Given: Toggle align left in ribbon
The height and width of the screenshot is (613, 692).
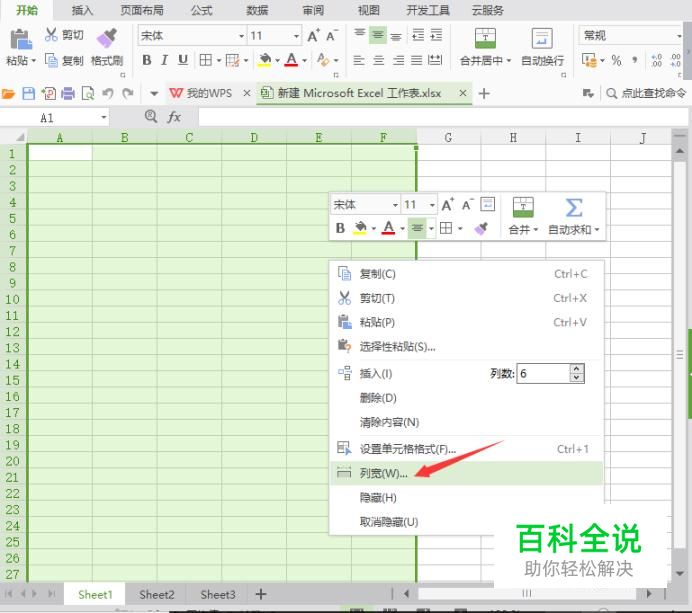Looking at the screenshot, I should pyautogui.click(x=359, y=60).
